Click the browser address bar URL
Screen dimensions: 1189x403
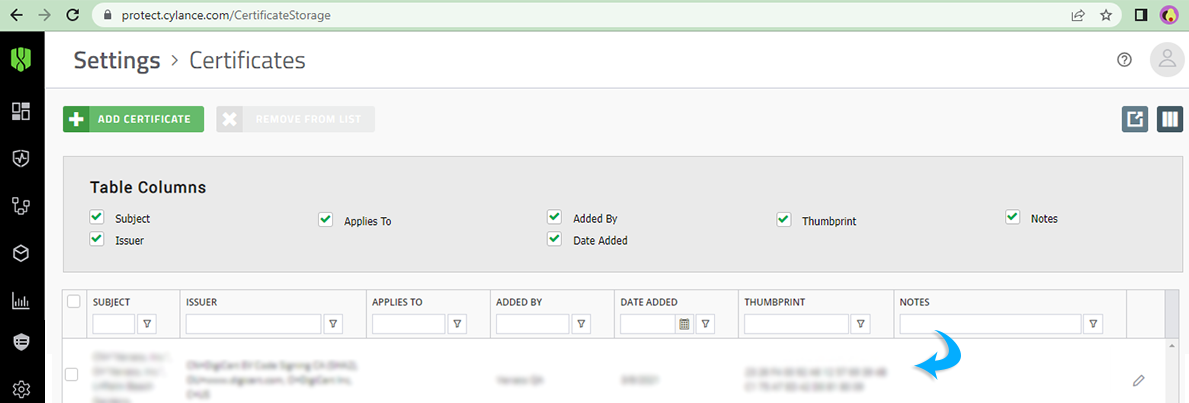(226, 14)
